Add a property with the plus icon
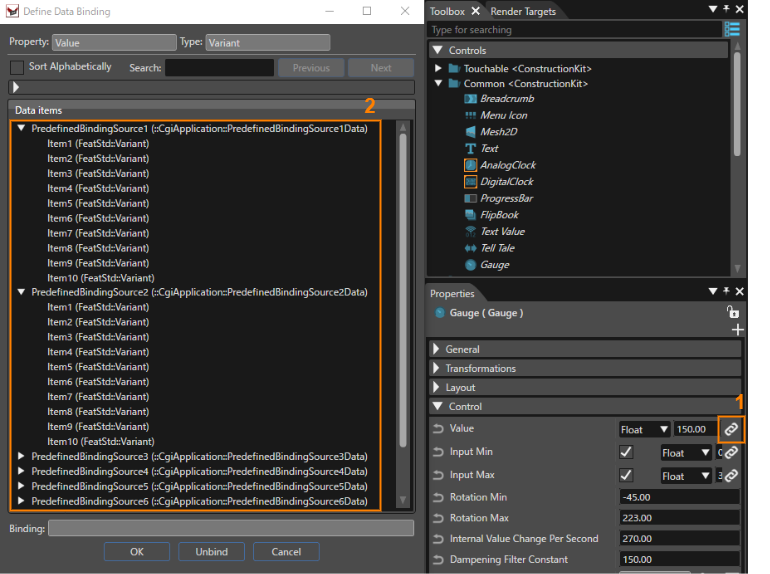 click(x=737, y=330)
